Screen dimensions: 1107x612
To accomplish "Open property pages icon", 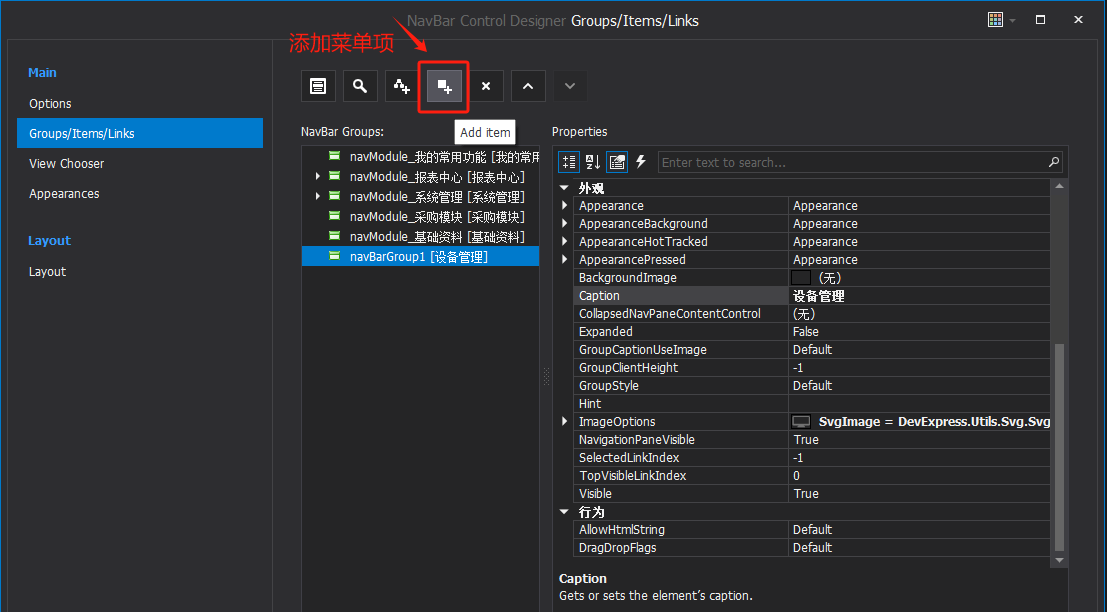I will (x=617, y=162).
